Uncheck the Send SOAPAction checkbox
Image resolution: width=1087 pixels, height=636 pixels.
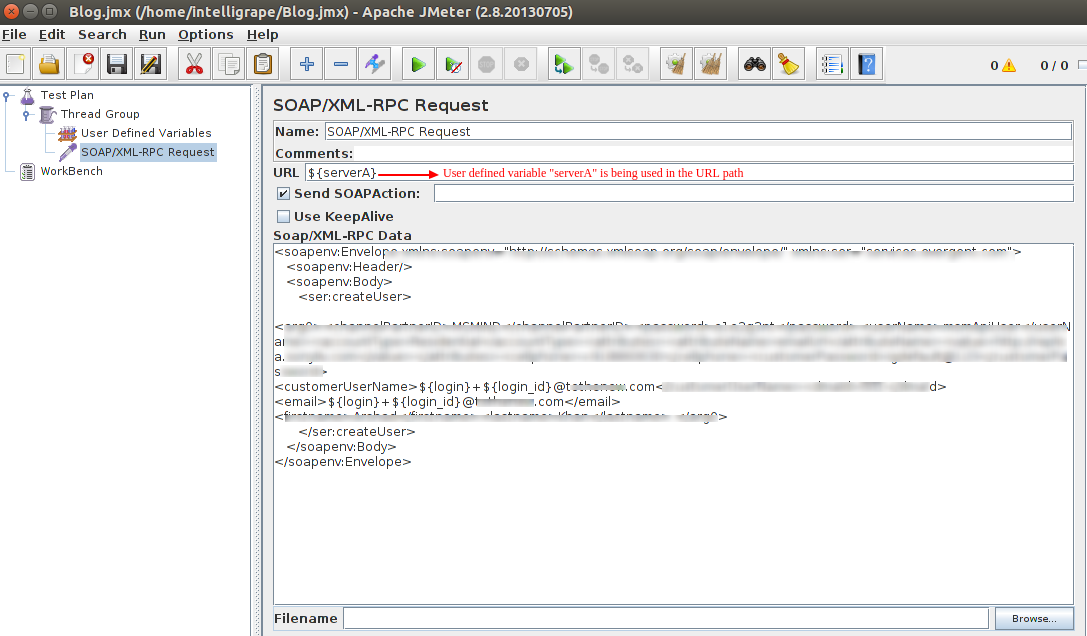click(x=284, y=194)
